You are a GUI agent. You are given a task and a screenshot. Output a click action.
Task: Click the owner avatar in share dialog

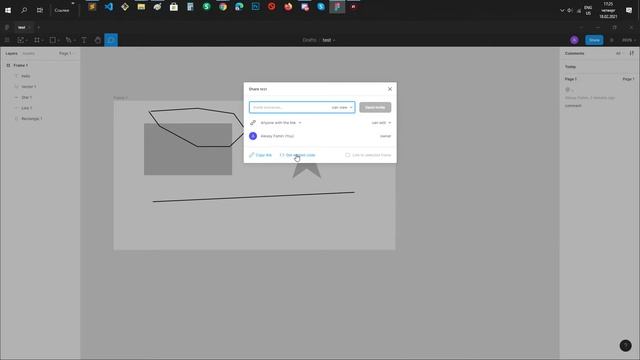(253, 136)
